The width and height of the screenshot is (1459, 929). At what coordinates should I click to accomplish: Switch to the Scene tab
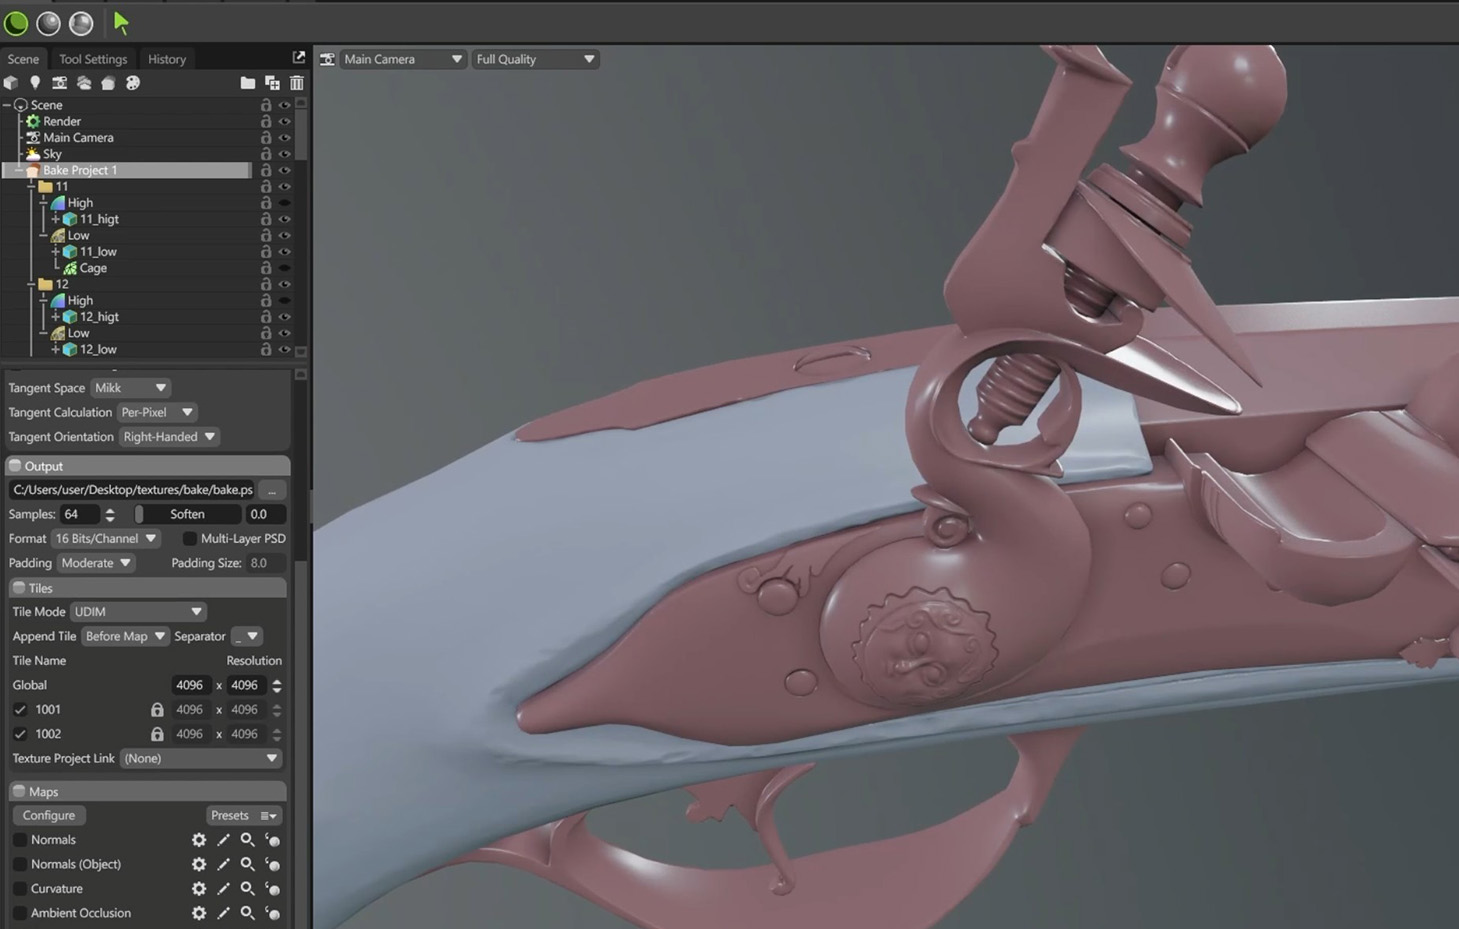pos(23,59)
